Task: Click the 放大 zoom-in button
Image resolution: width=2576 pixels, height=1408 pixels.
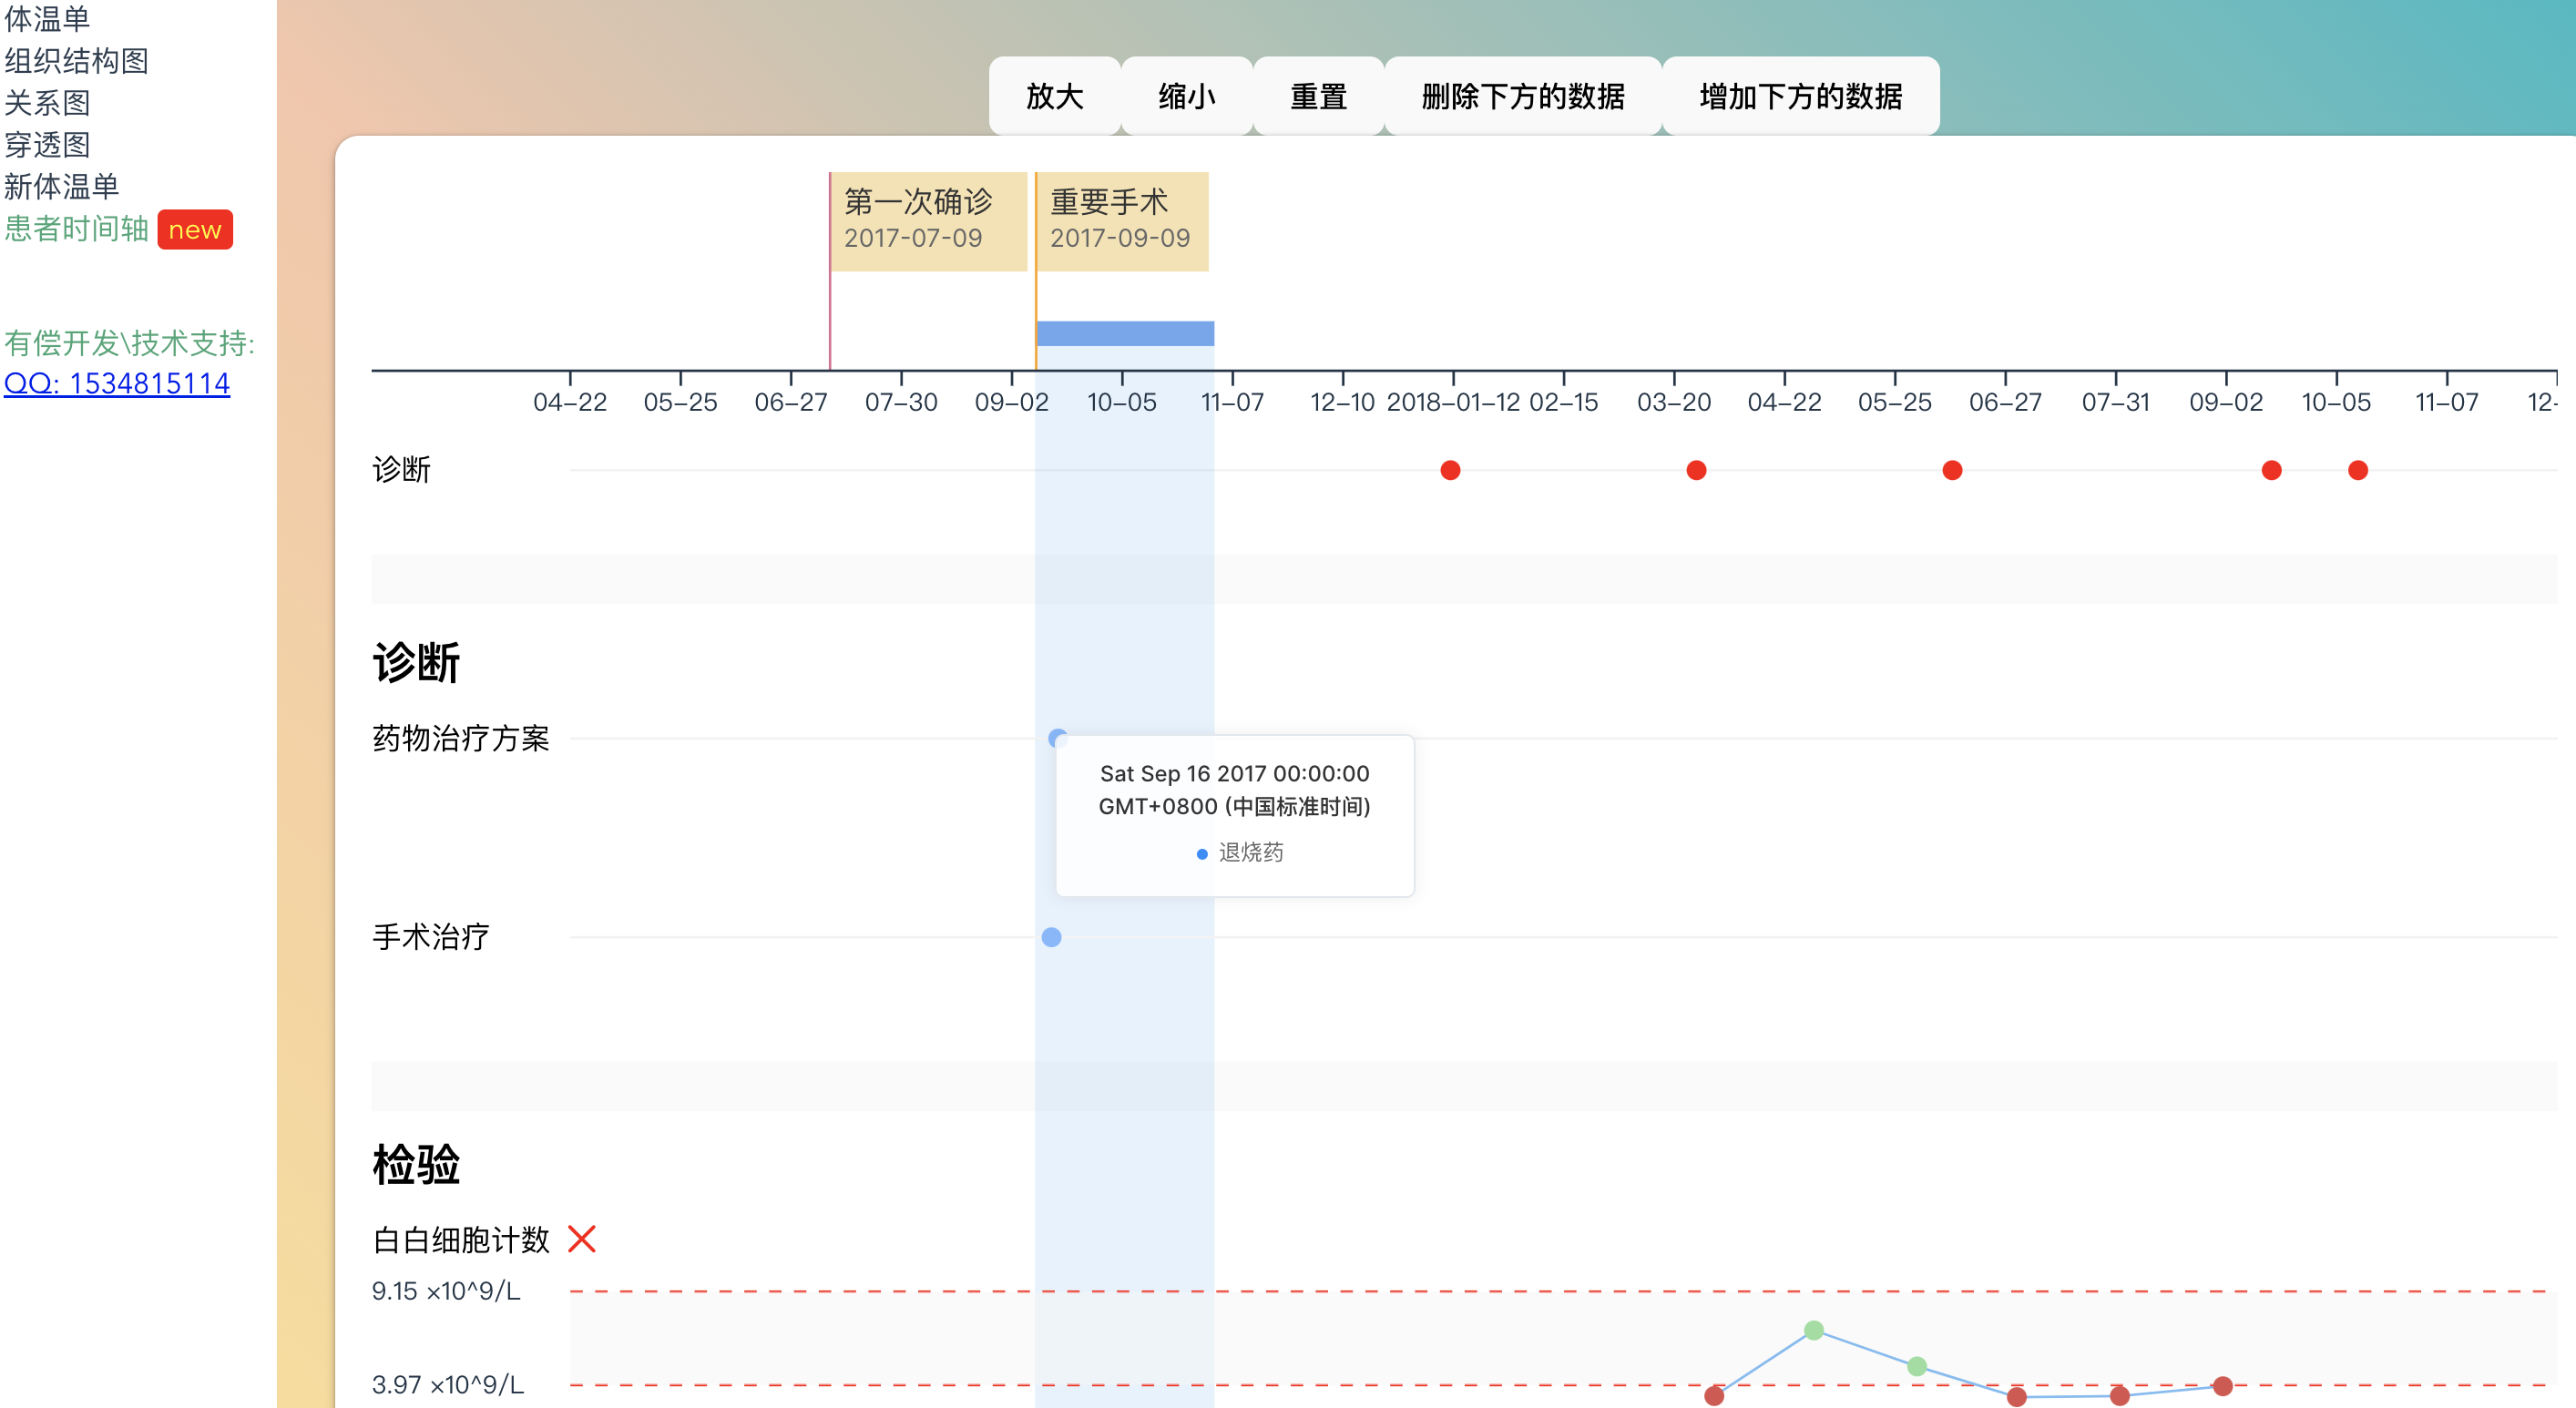Action: 1054,97
